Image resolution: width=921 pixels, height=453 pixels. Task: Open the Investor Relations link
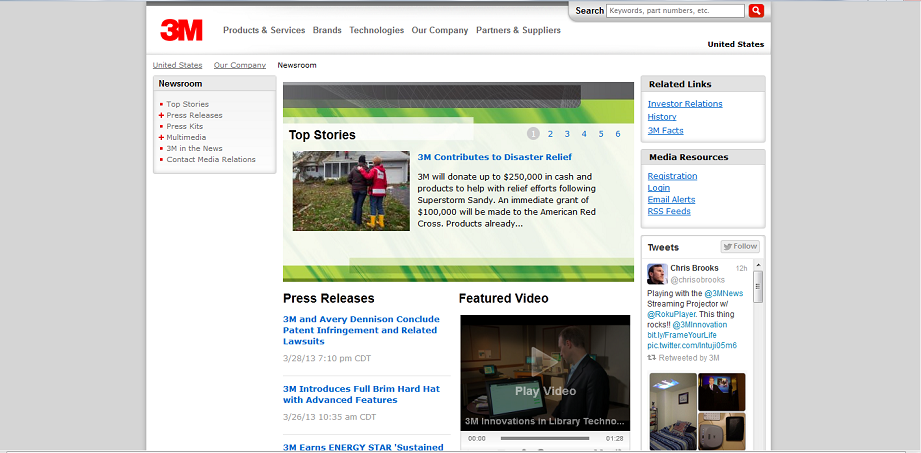[685, 104]
